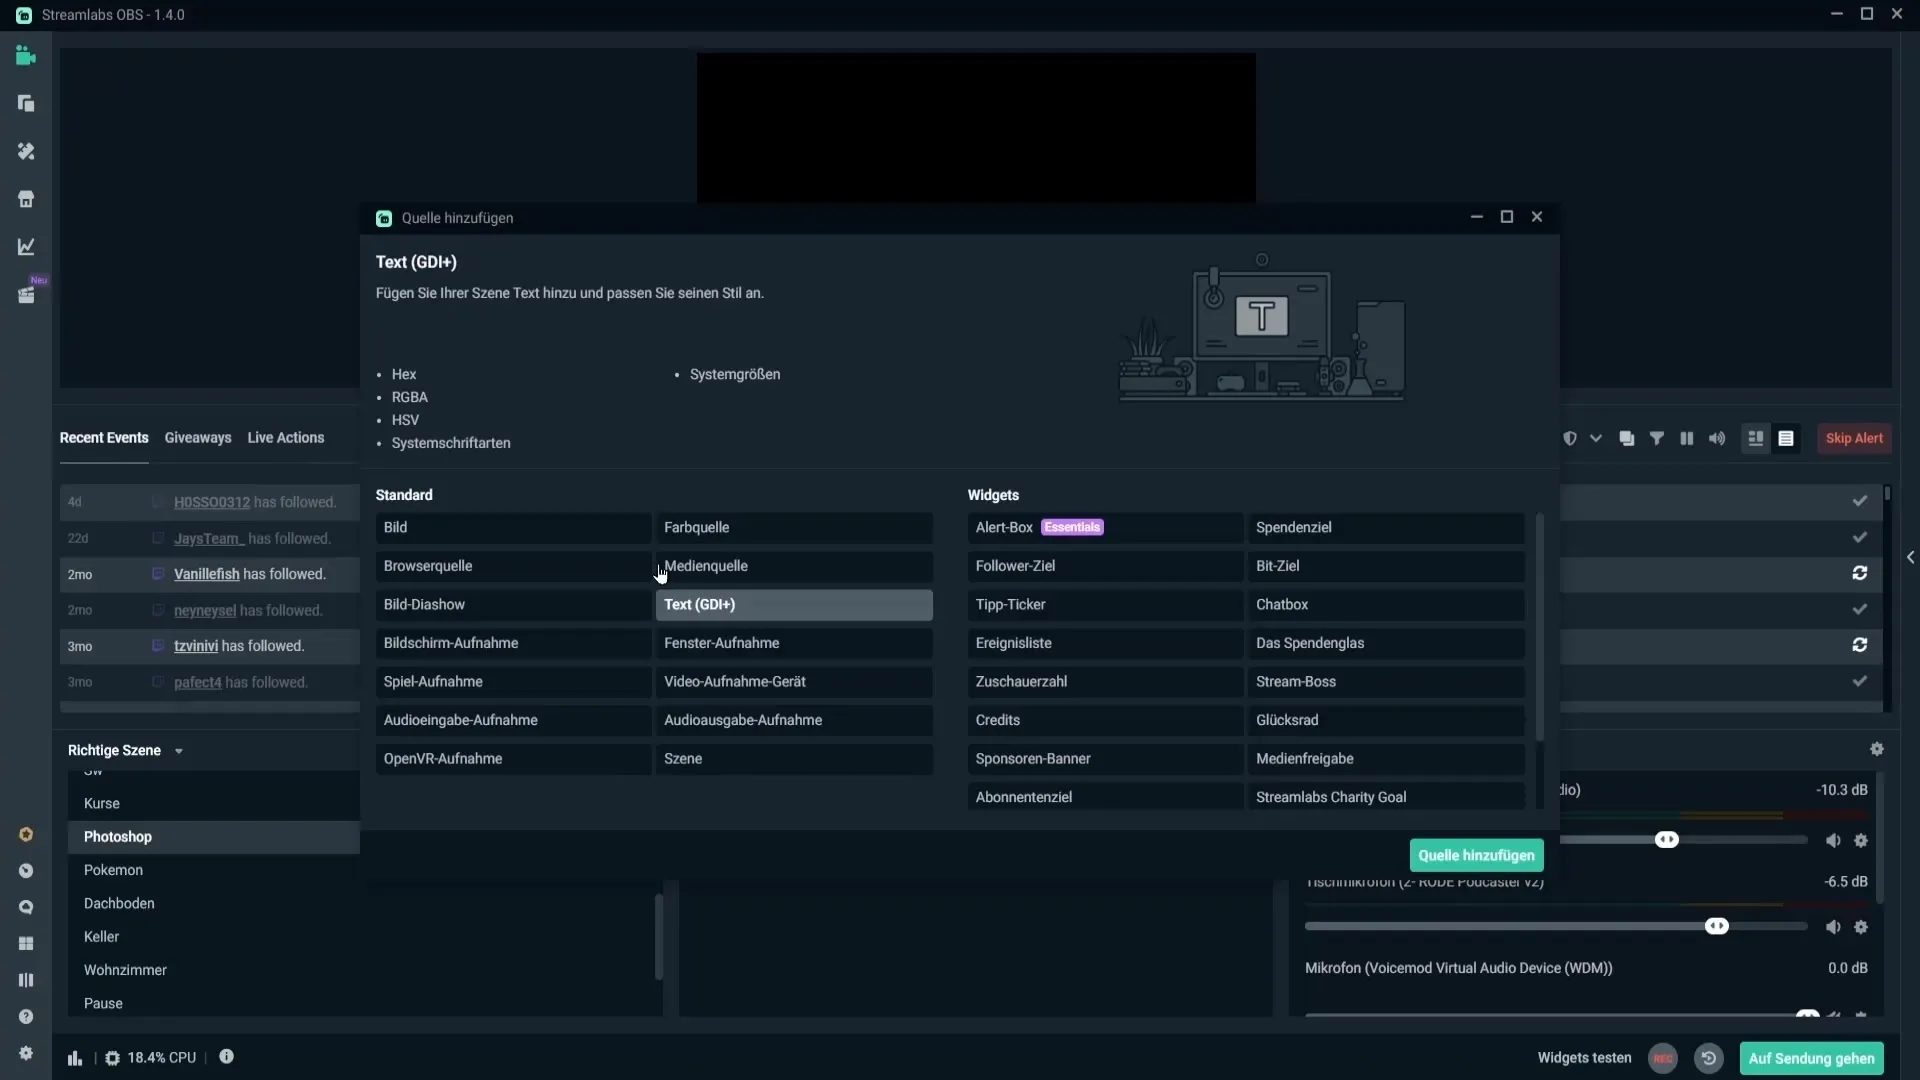Pause the alert queue
The width and height of the screenshot is (1920, 1080).
(x=1687, y=438)
